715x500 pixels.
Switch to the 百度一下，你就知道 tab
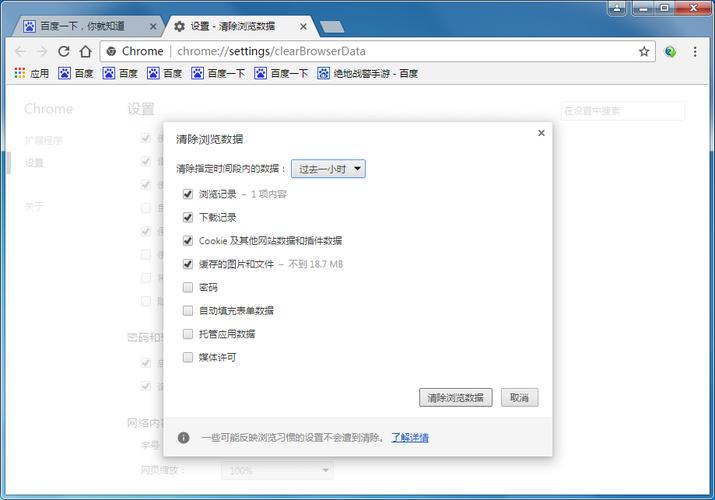click(x=87, y=26)
